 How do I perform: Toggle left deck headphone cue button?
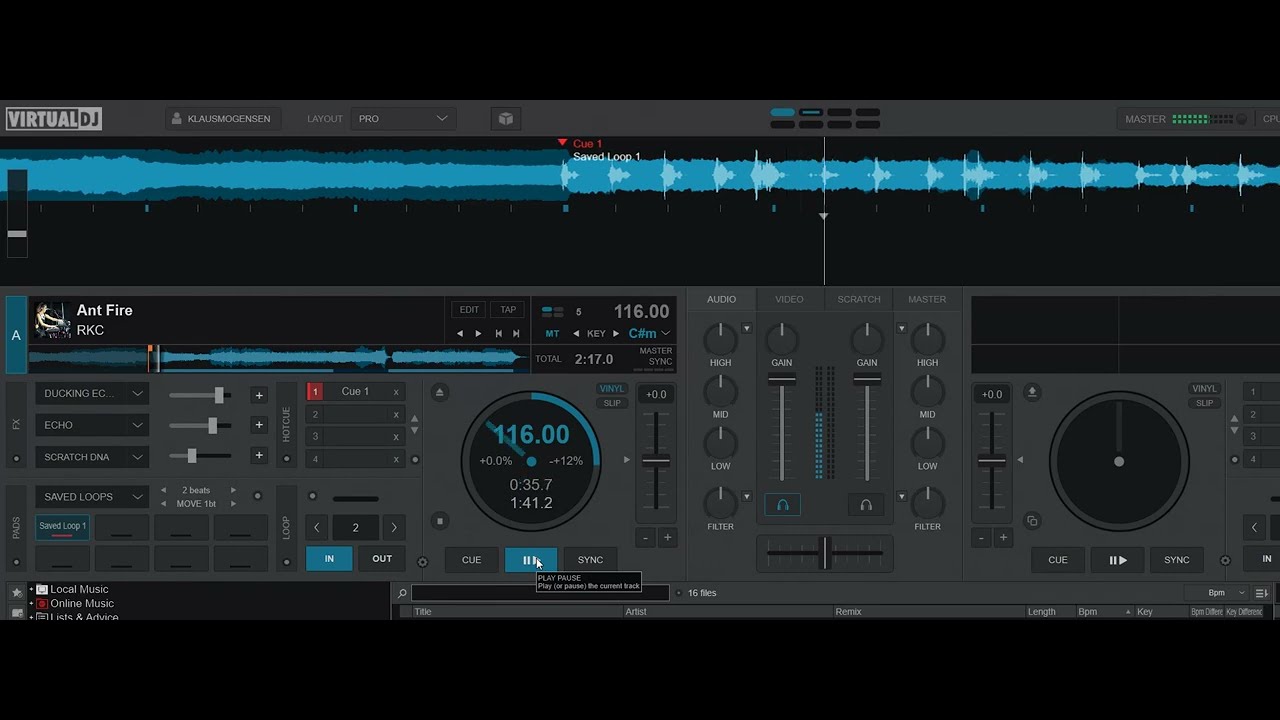(x=782, y=505)
